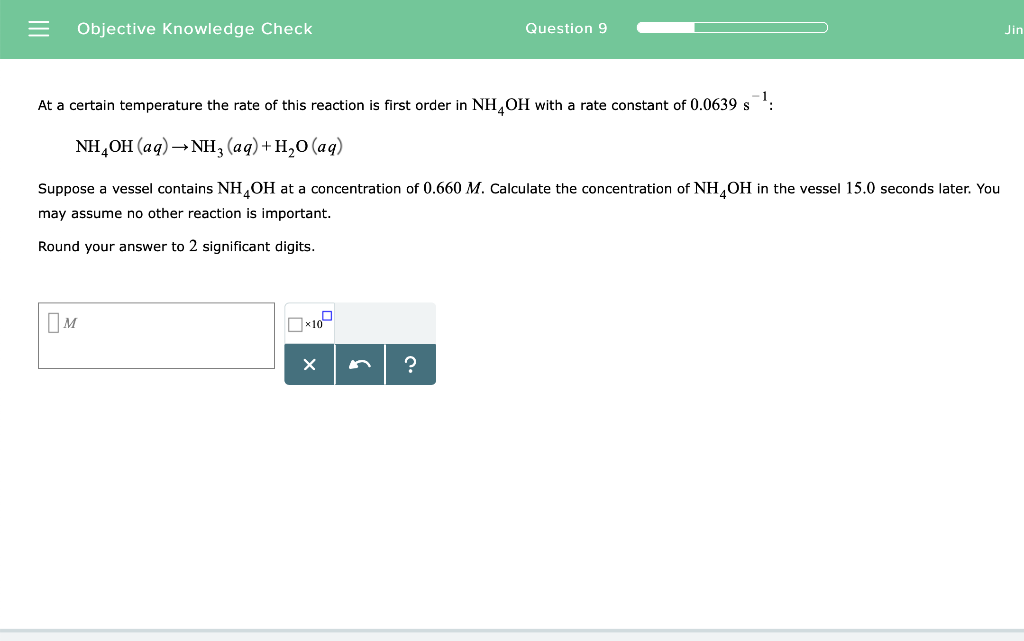Insert scientific notation with the ×10 button
The height and width of the screenshot is (641, 1024).
point(308,323)
